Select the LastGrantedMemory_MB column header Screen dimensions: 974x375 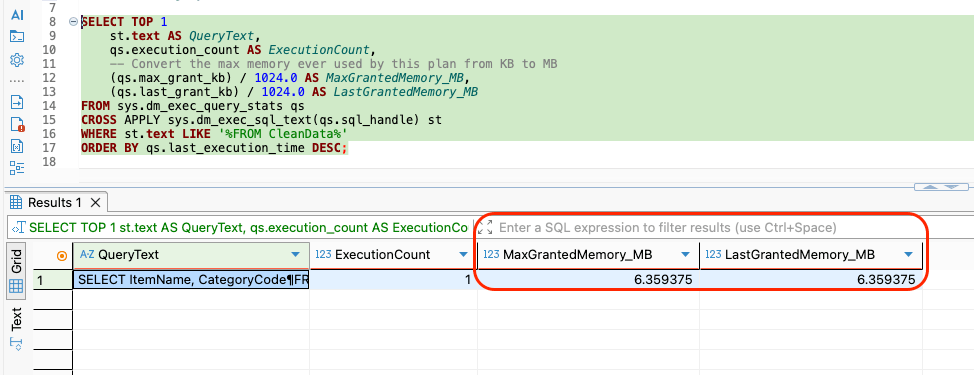(811, 255)
